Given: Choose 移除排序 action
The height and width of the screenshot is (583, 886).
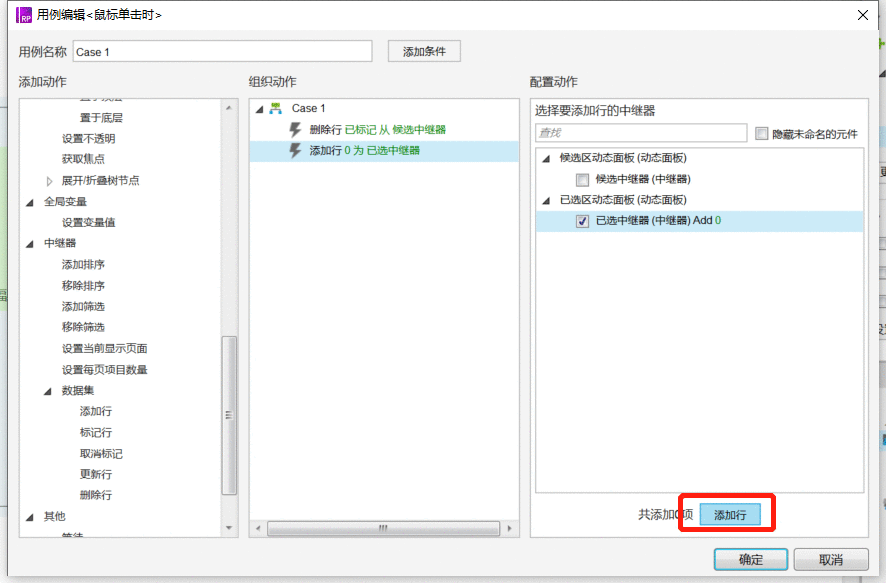Looking at the screenshot, I should pos(83,286).
